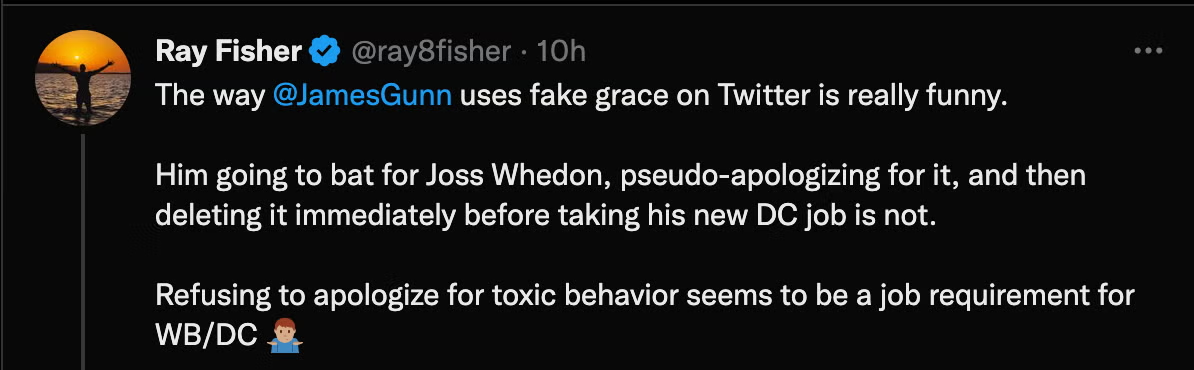Open the tweet via the 10h timestamp
1194x370 pixels.
coord(560,52)
